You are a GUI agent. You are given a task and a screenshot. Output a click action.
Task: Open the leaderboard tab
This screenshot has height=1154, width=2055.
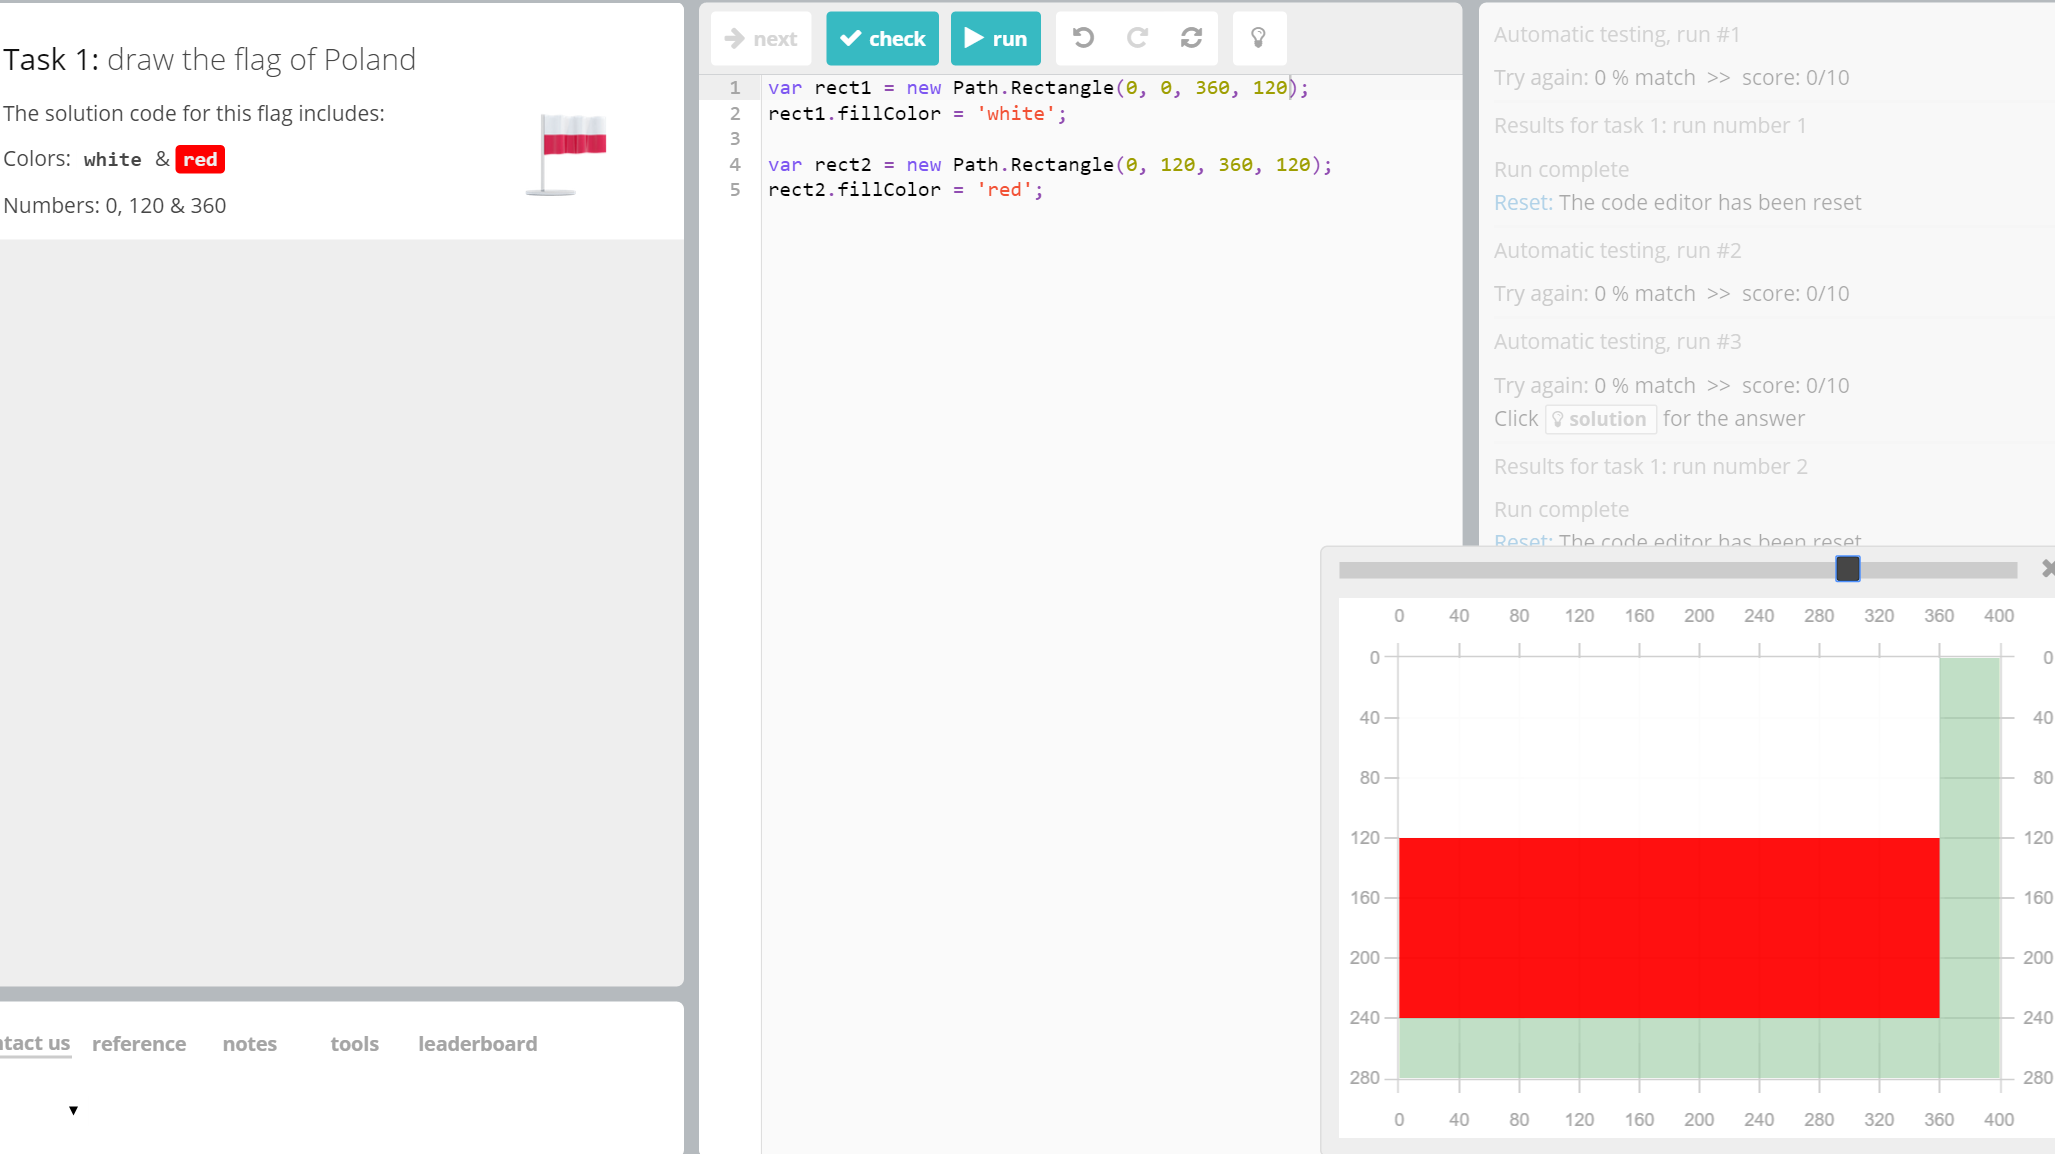click(477, 1043)
